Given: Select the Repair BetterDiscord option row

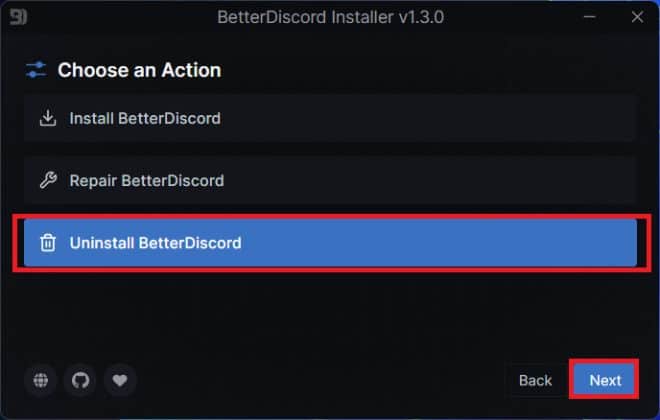Looking at the screenshot, I should 330,181.
